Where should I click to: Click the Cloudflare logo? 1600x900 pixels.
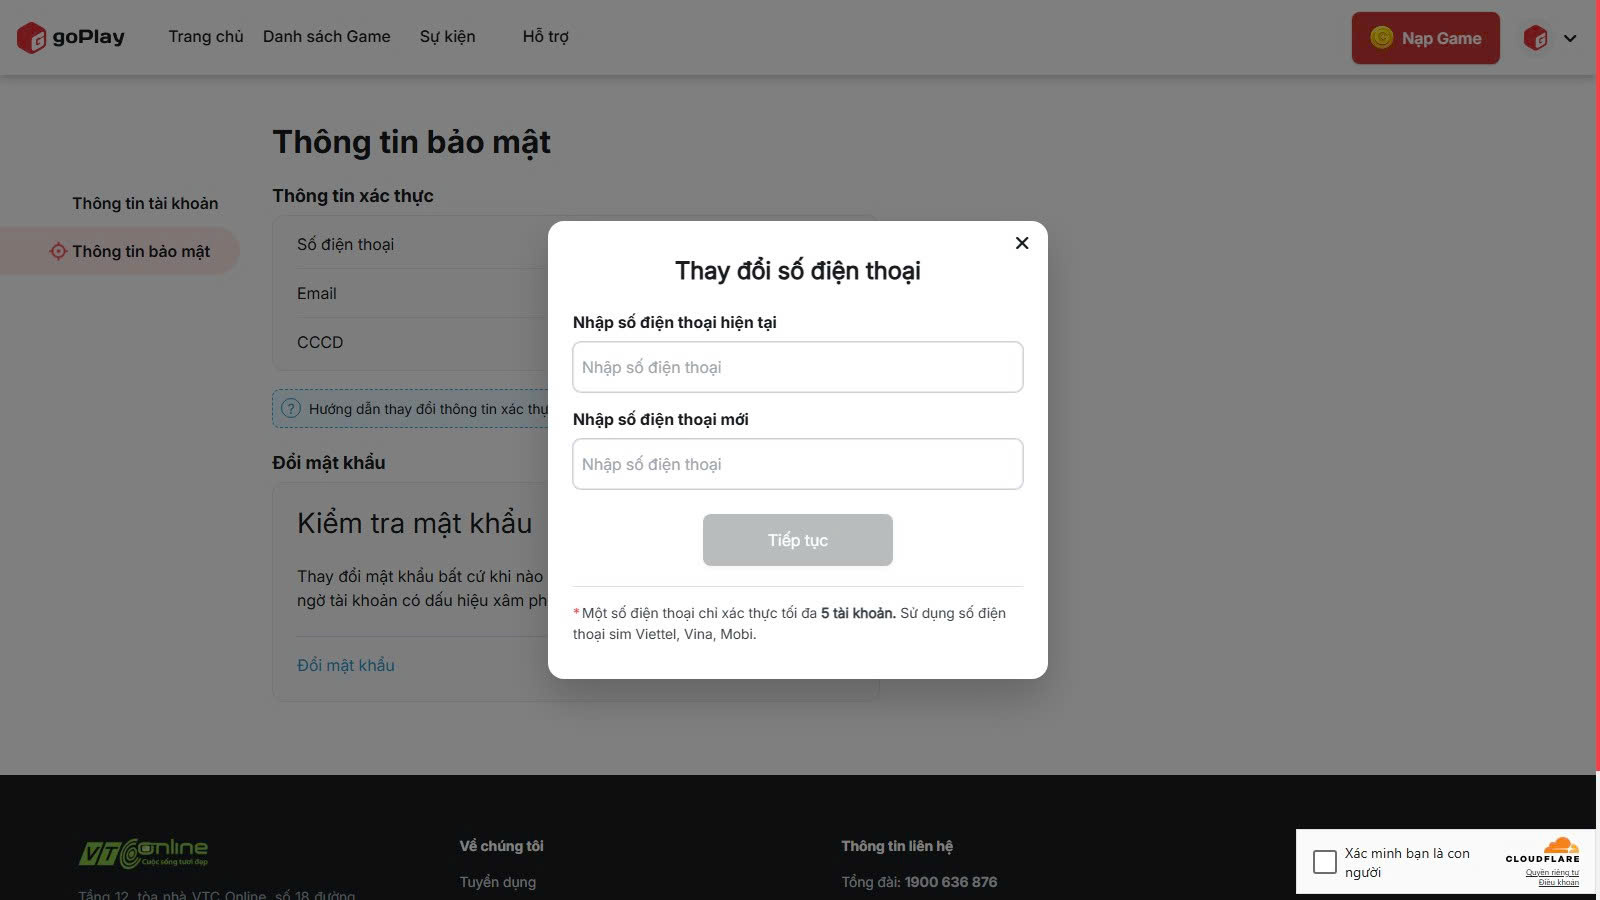point(1543,850)
